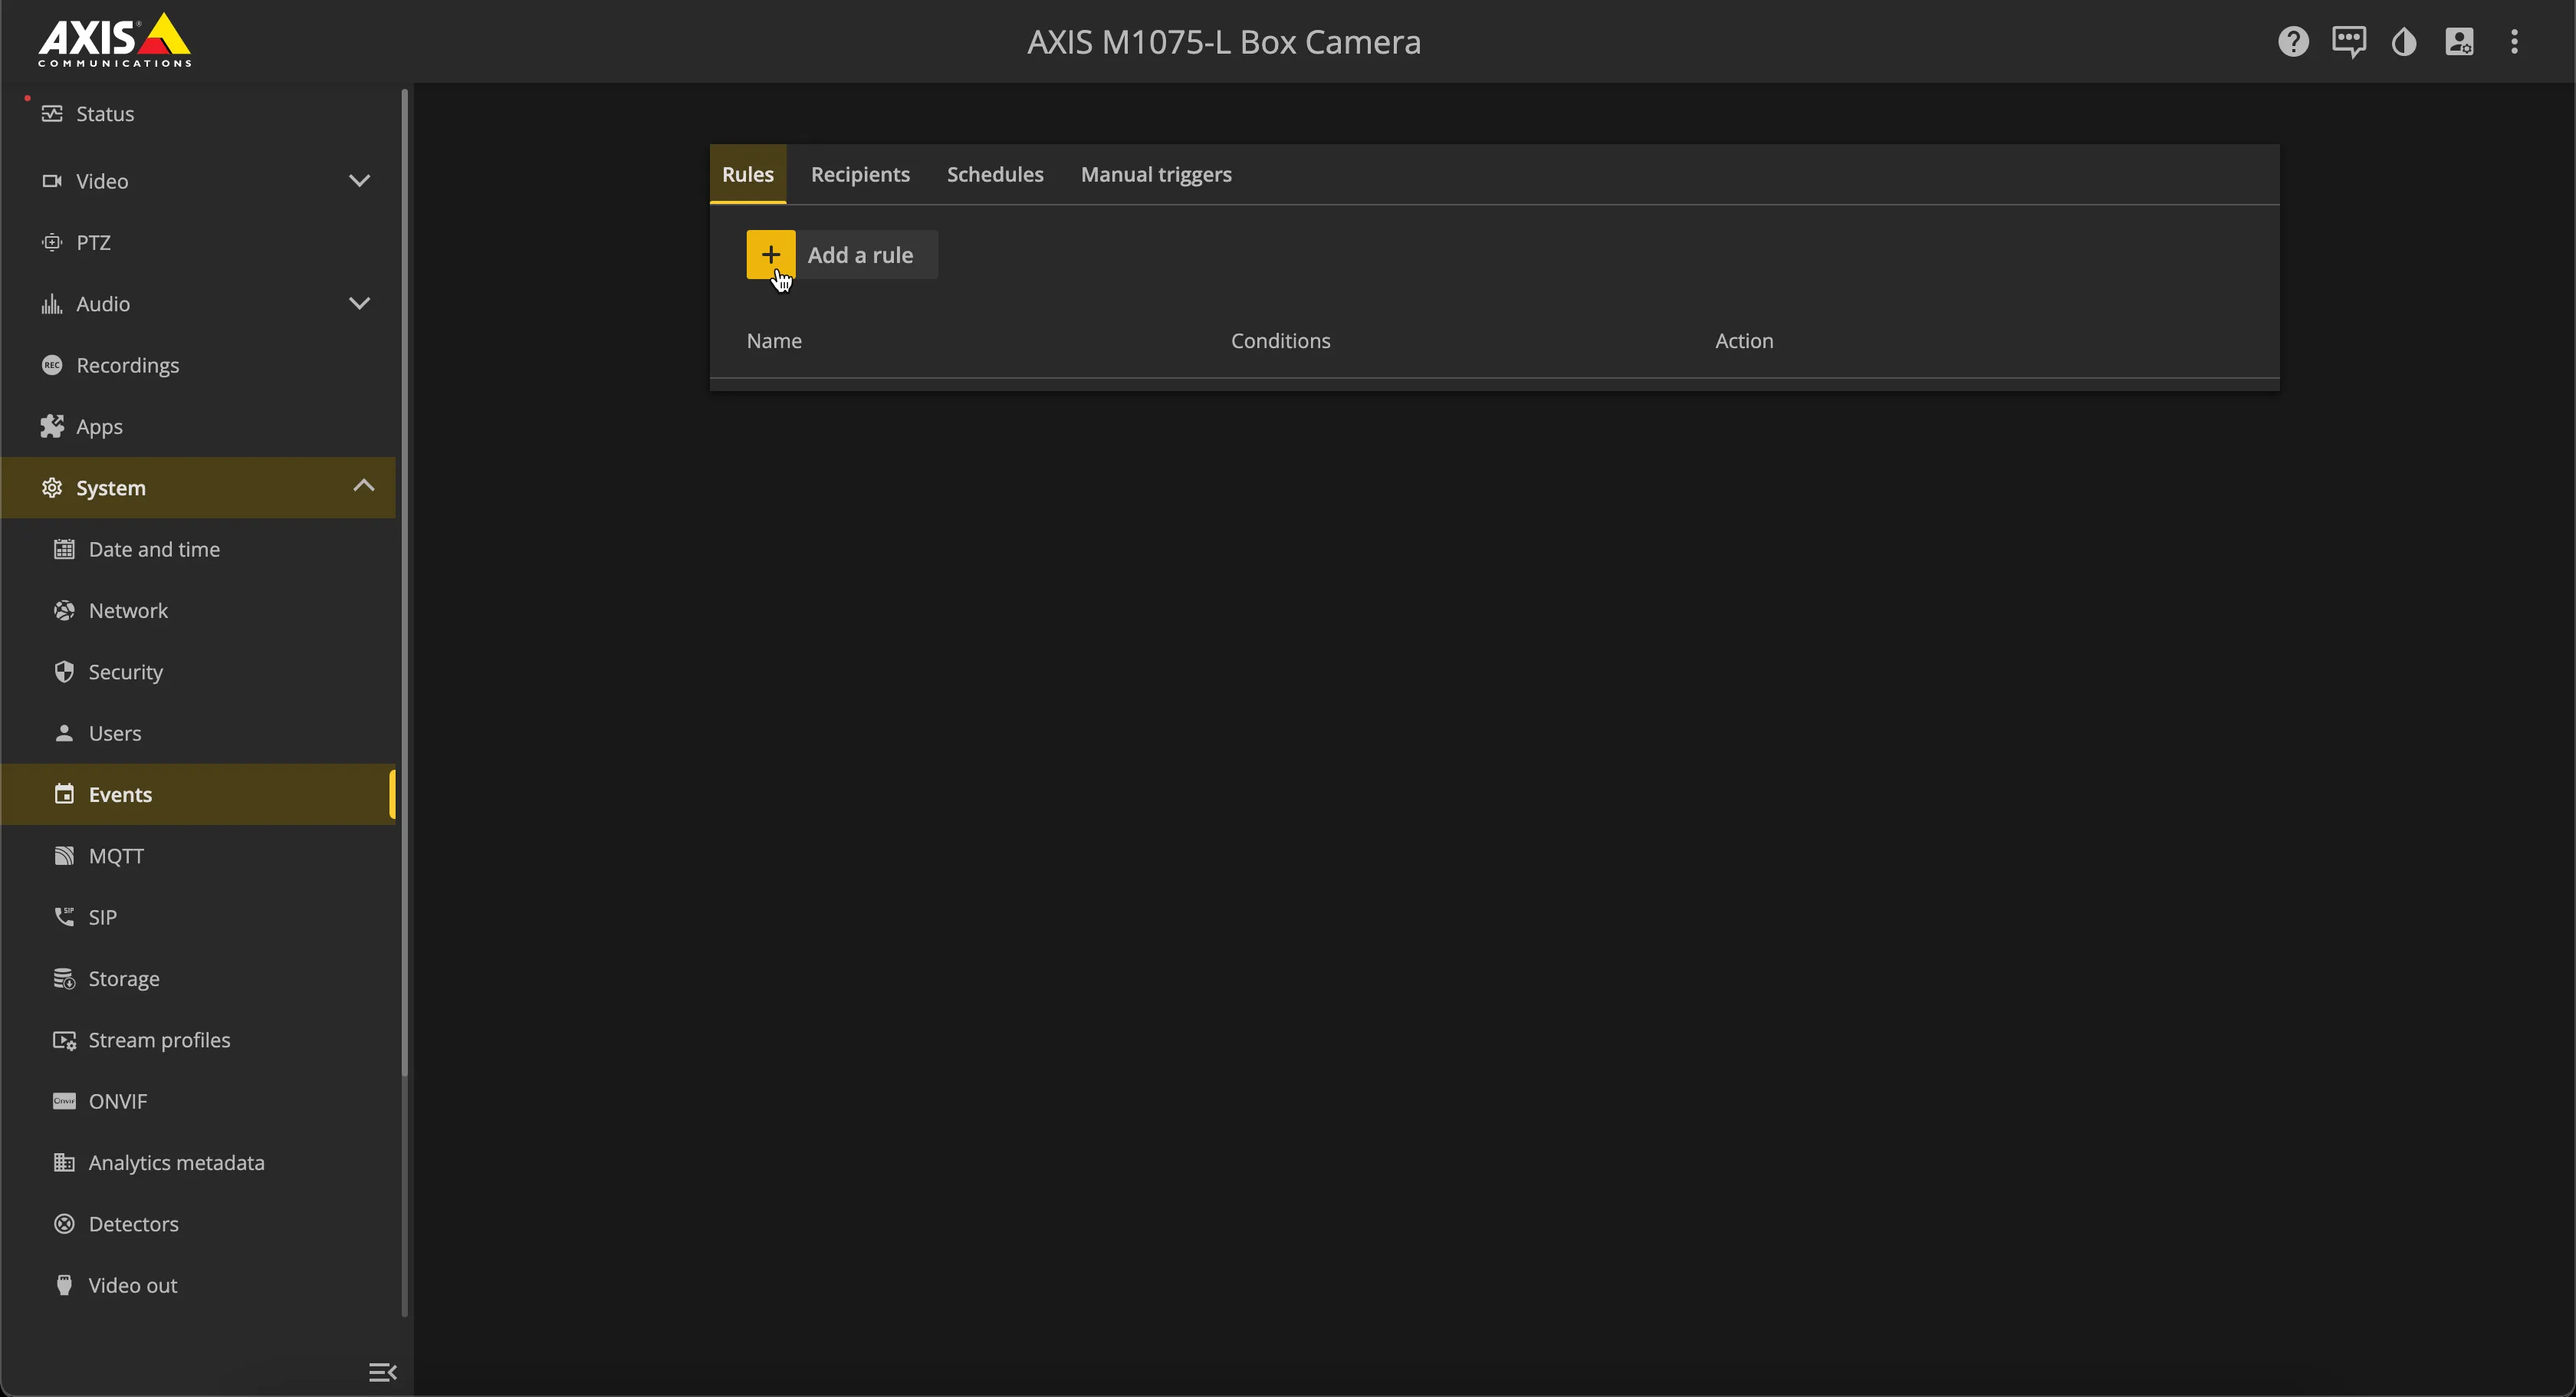Open the user account icon
Image resolution: width=2576 pixels, height=1397 pixels.
(x=2459, y=42)
